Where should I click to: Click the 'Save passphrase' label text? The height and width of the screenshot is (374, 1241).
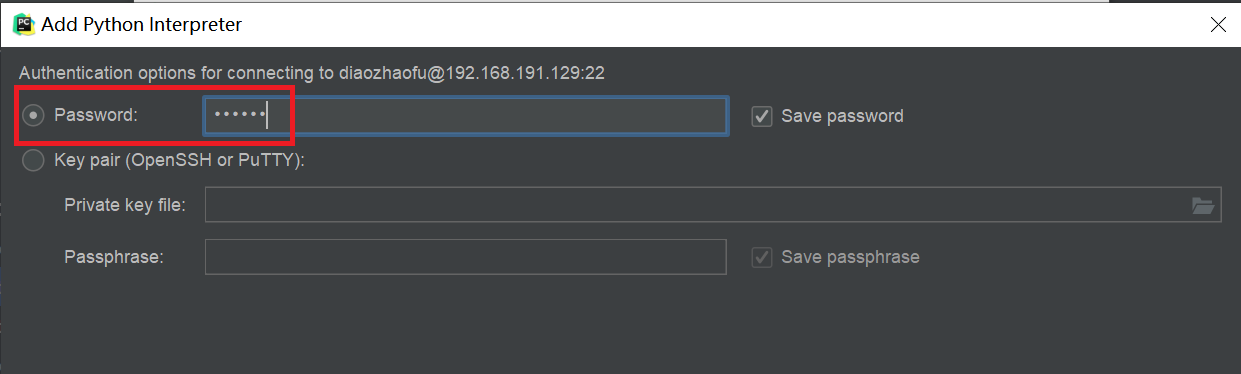click(x=850, y=257)
